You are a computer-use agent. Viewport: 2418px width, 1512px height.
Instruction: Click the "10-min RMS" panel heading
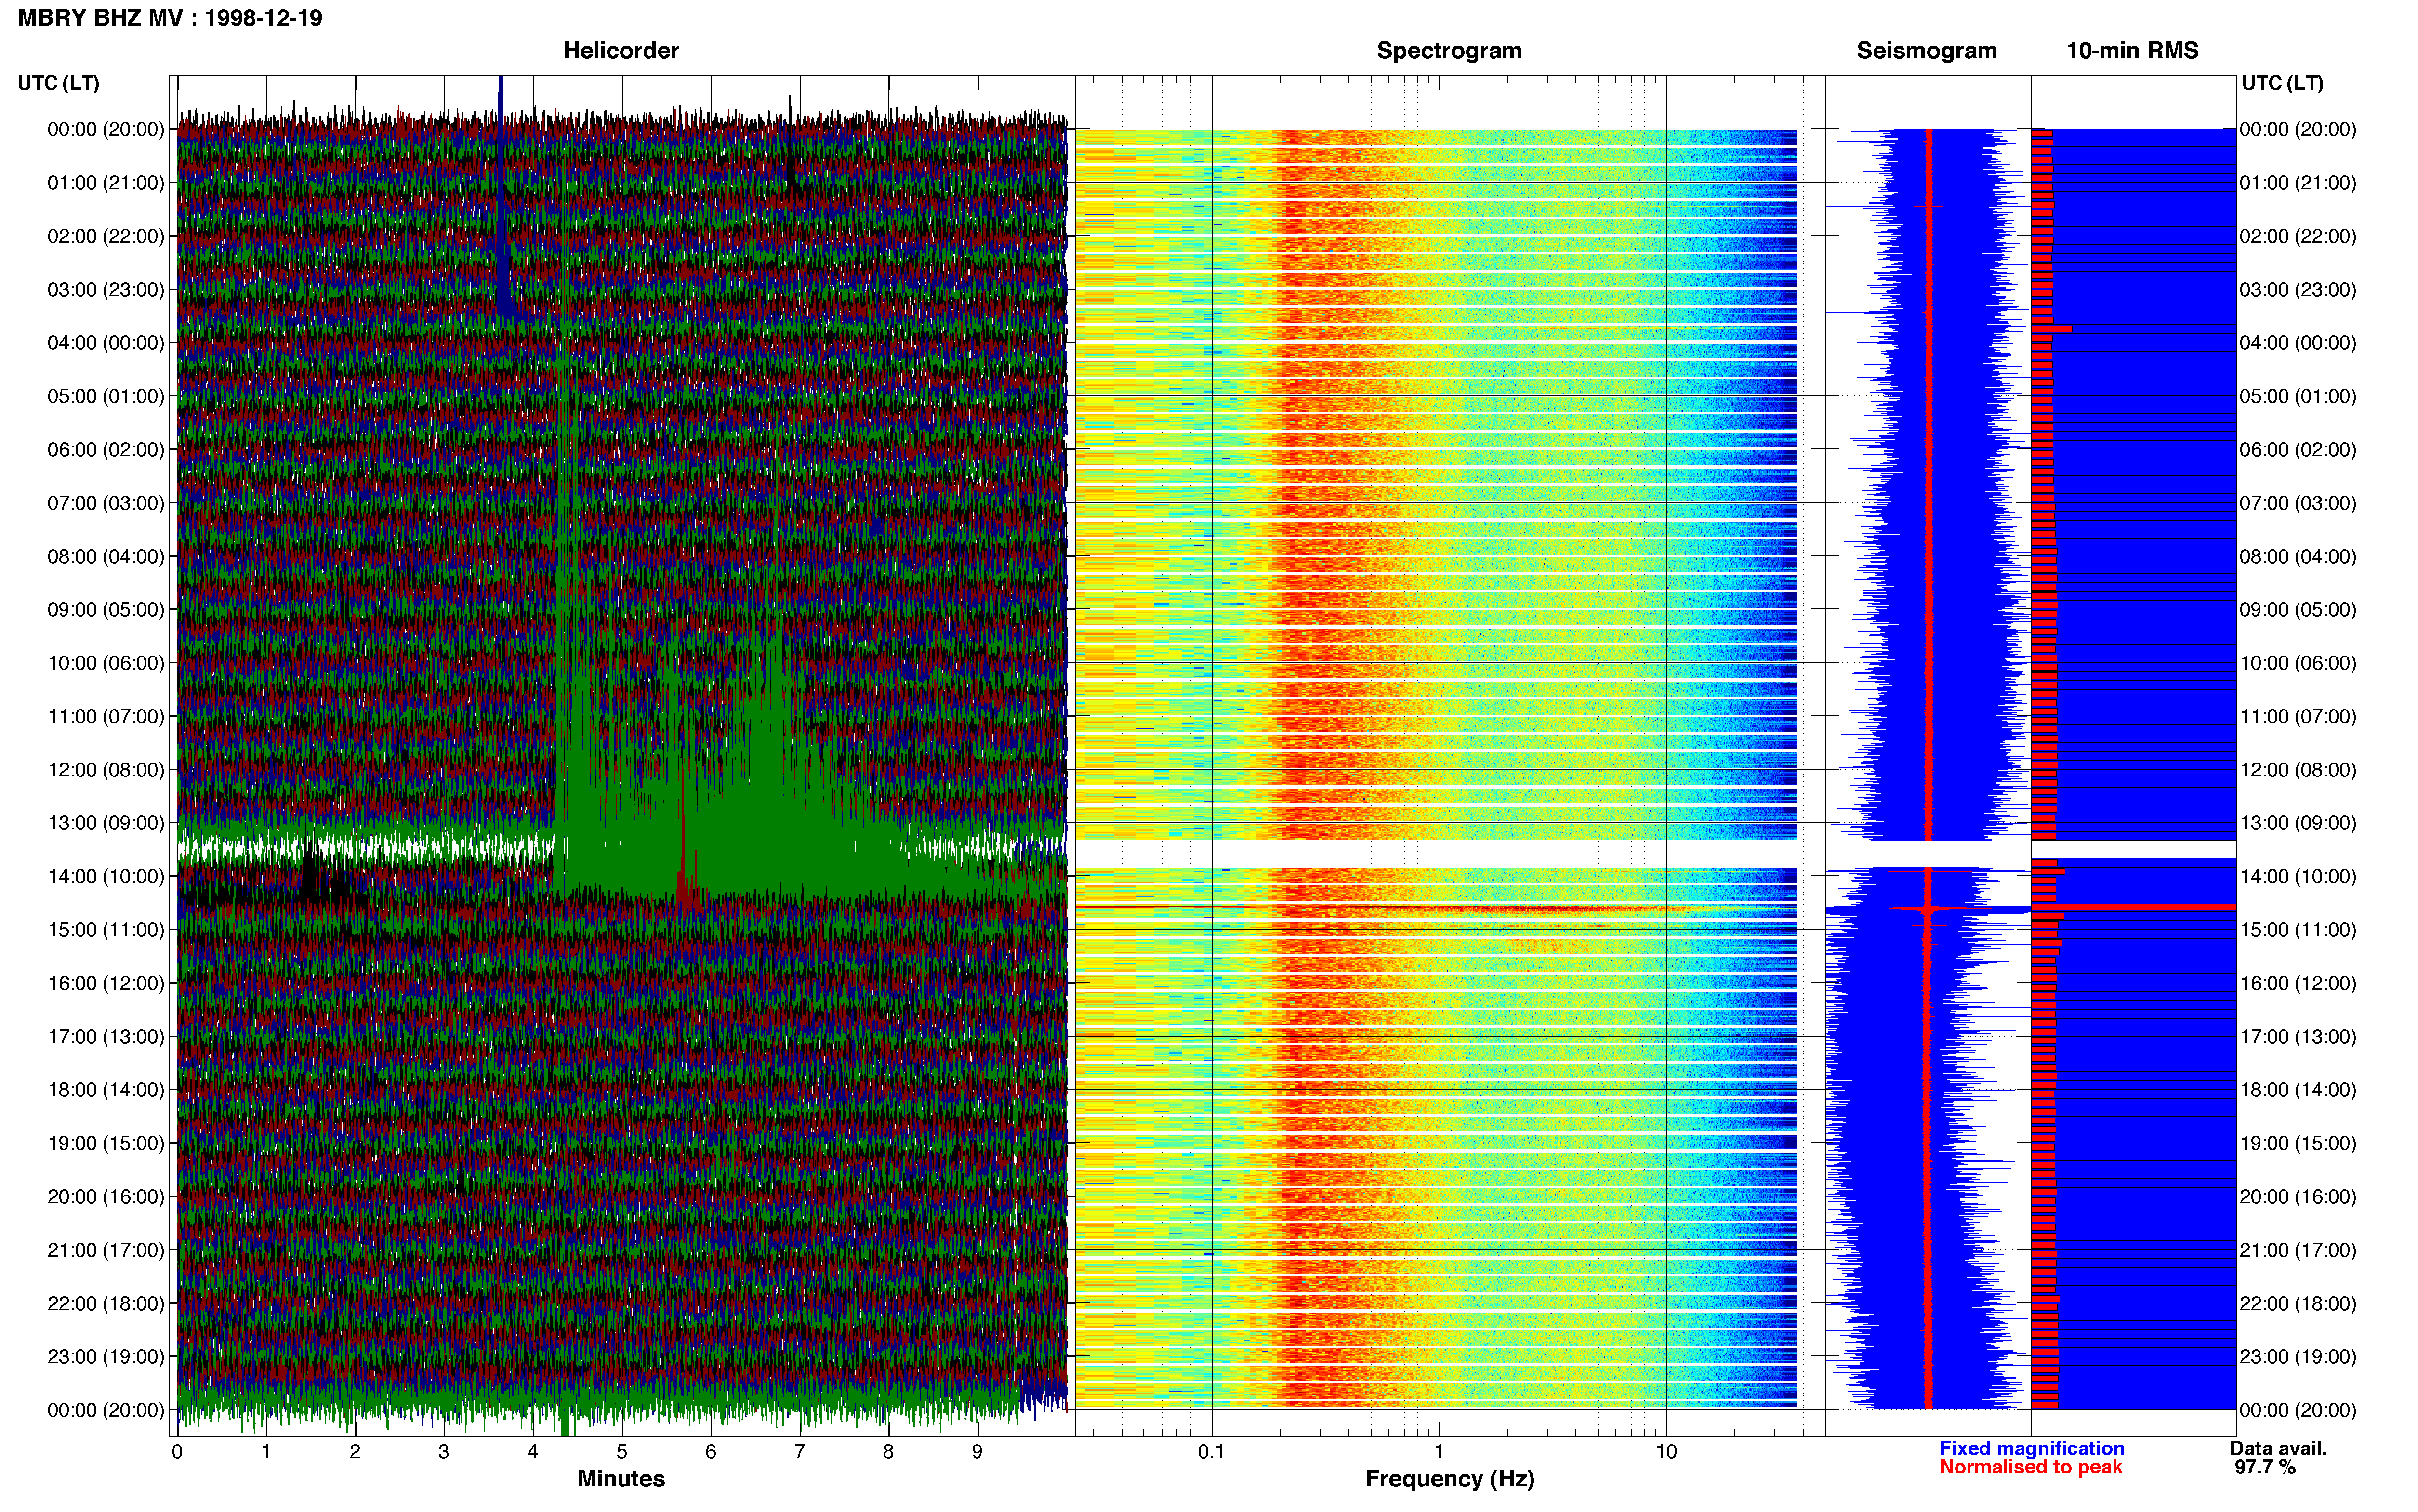coord(2132,51)
